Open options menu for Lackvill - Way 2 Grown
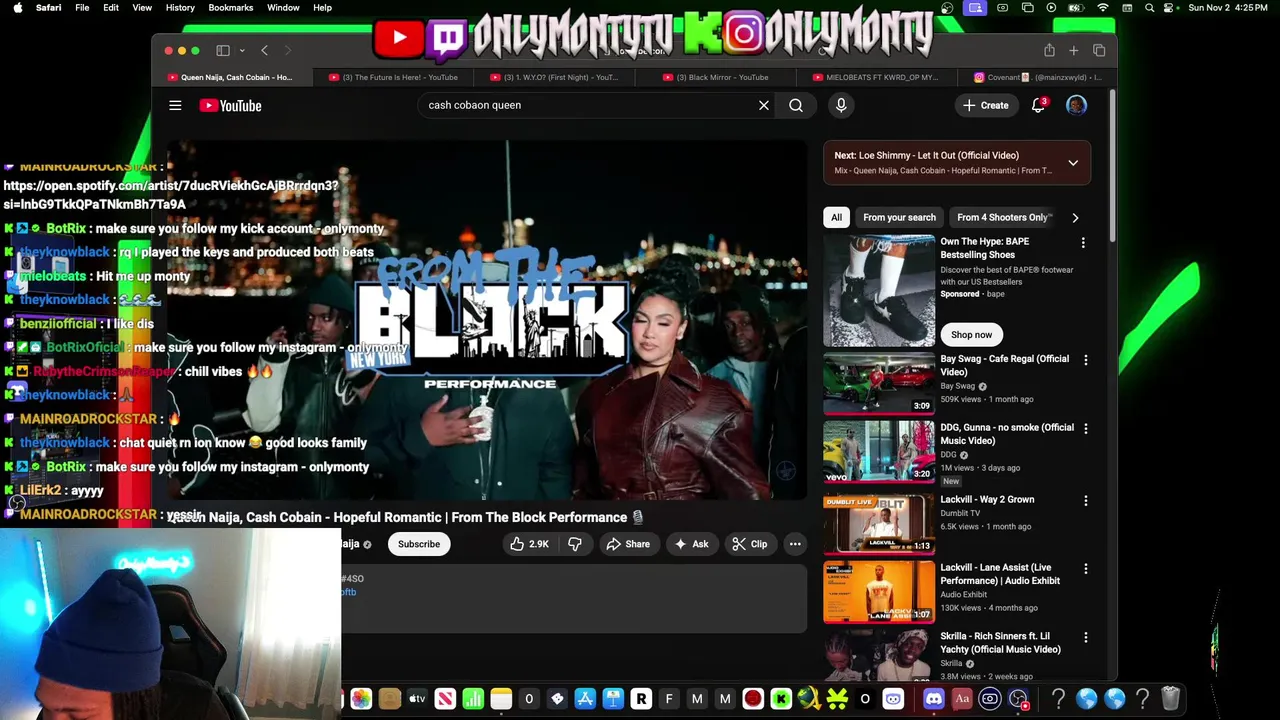Image resolution: width=1280 pixels, height=720 pixels. 1085,500
